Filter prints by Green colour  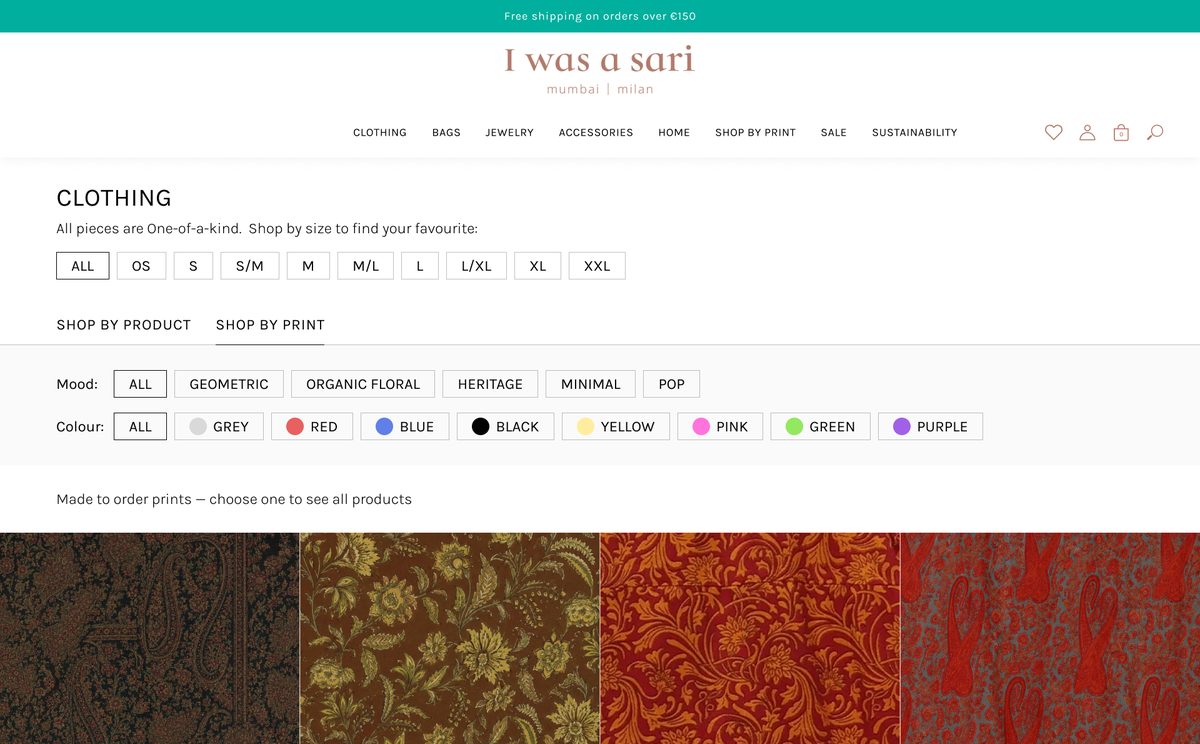click(x=820, y=426)
